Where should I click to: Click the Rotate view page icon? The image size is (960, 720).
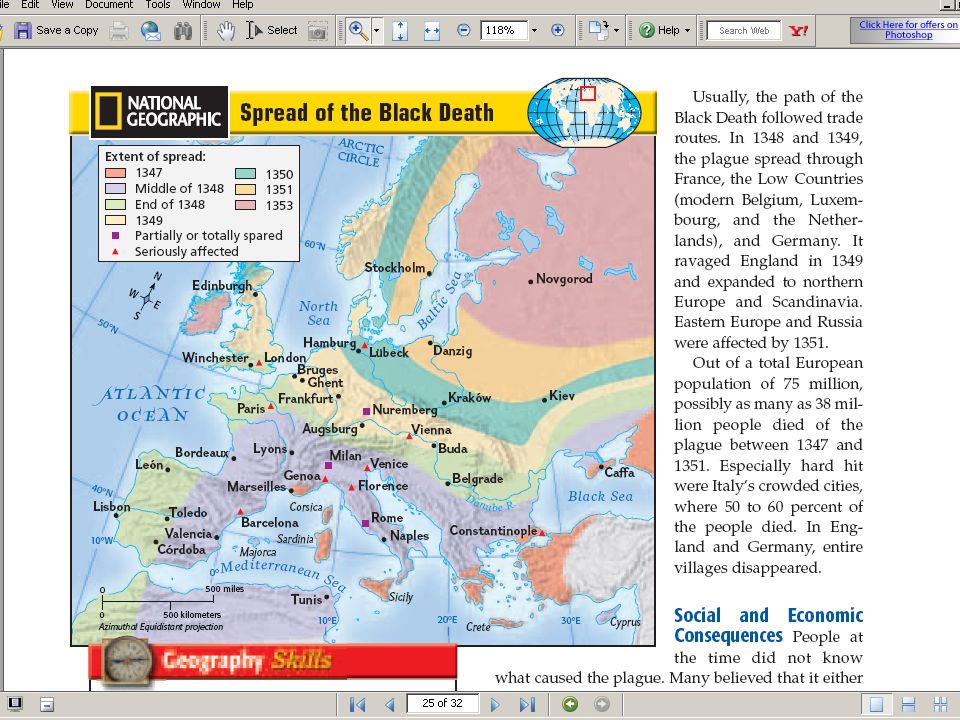598,29
